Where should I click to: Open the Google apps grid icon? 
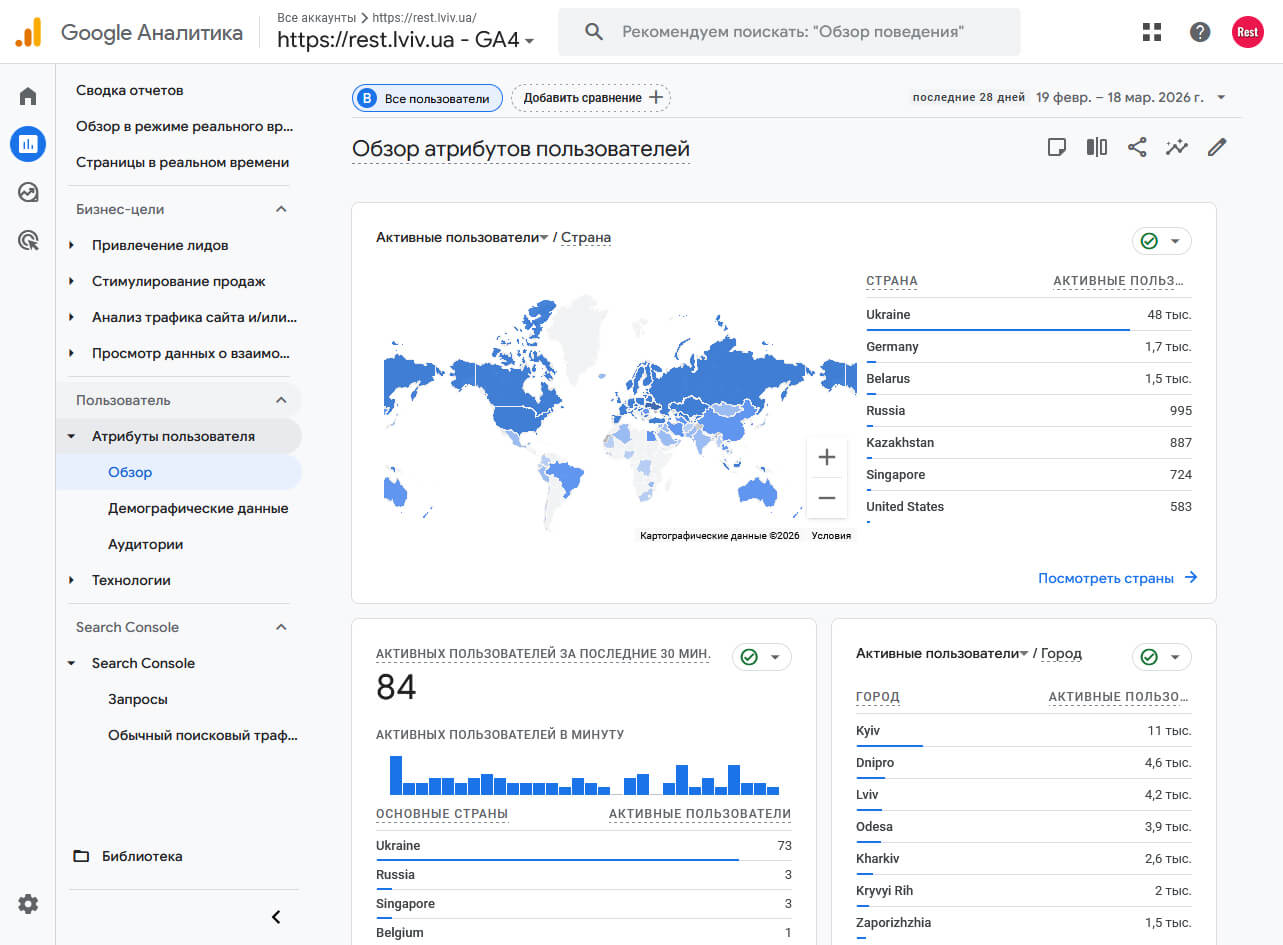pyautogui.click(x=1152, y=32)
